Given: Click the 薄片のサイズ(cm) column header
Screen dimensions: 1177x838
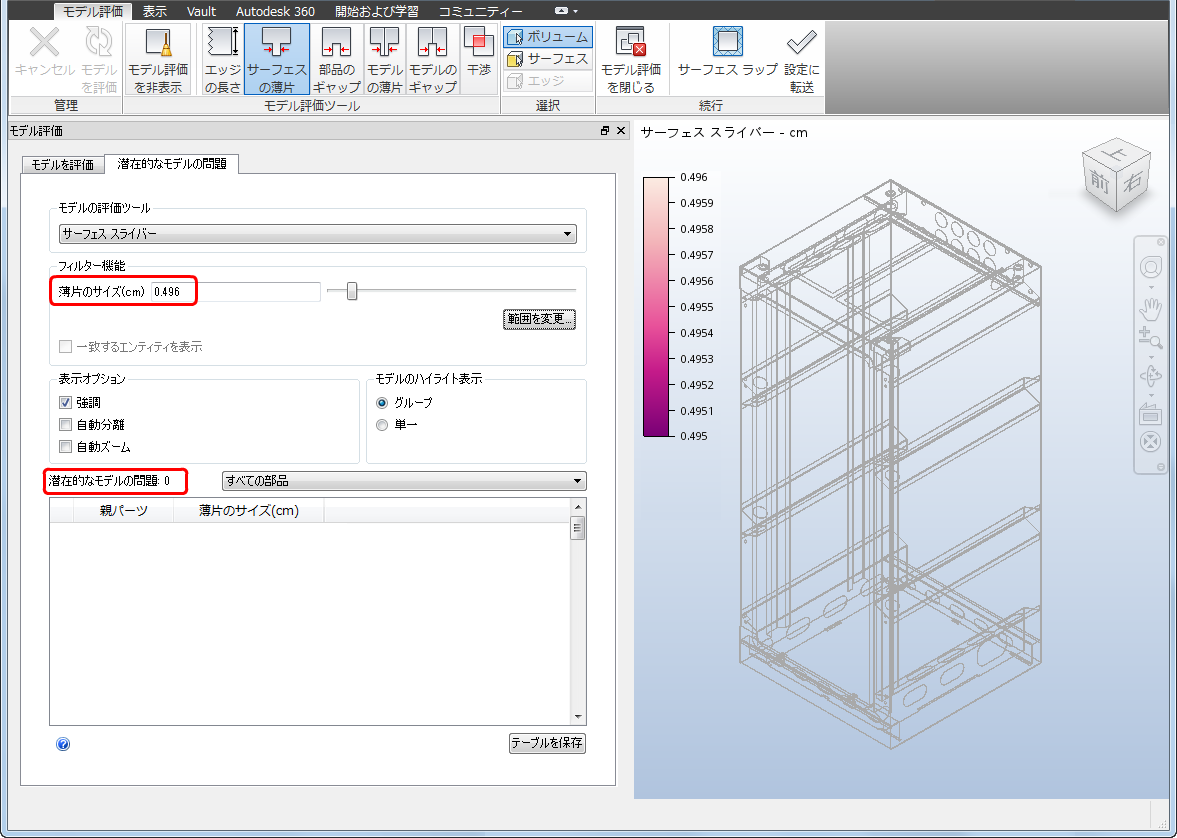Looking at the screenshot, I should (248, 511).
